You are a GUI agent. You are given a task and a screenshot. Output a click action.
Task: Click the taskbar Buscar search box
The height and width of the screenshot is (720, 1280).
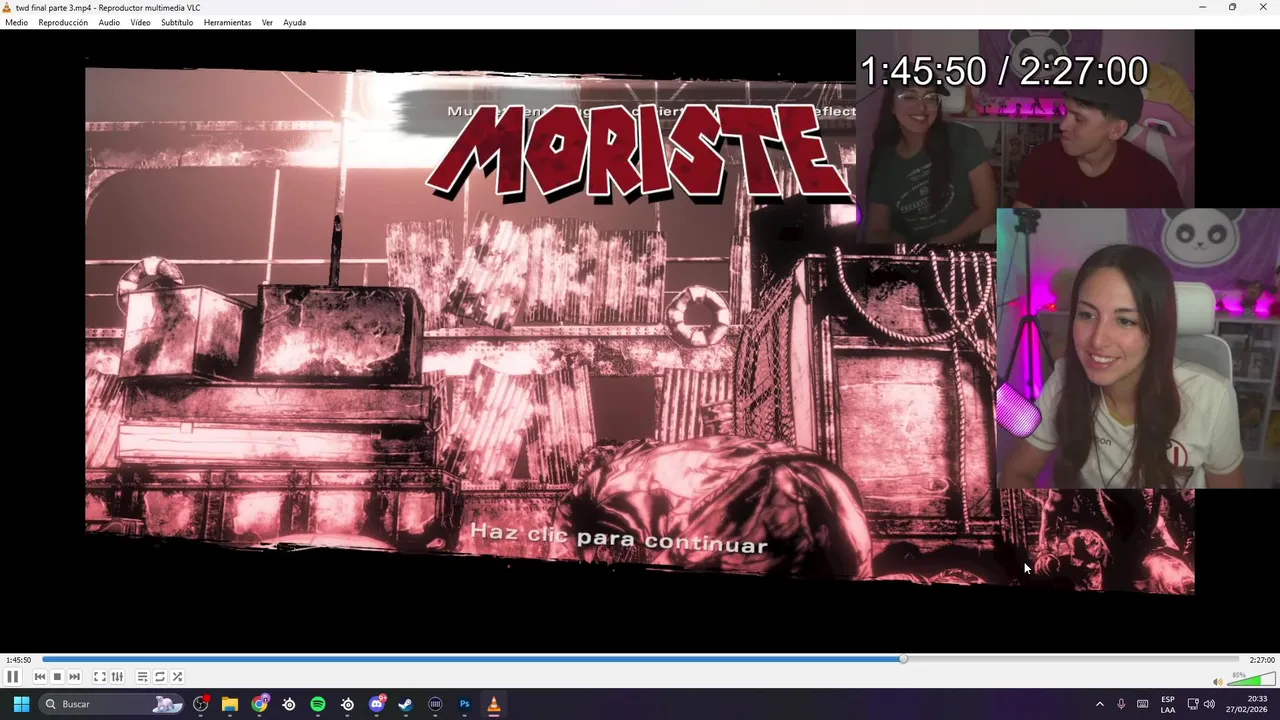[113, 704]
